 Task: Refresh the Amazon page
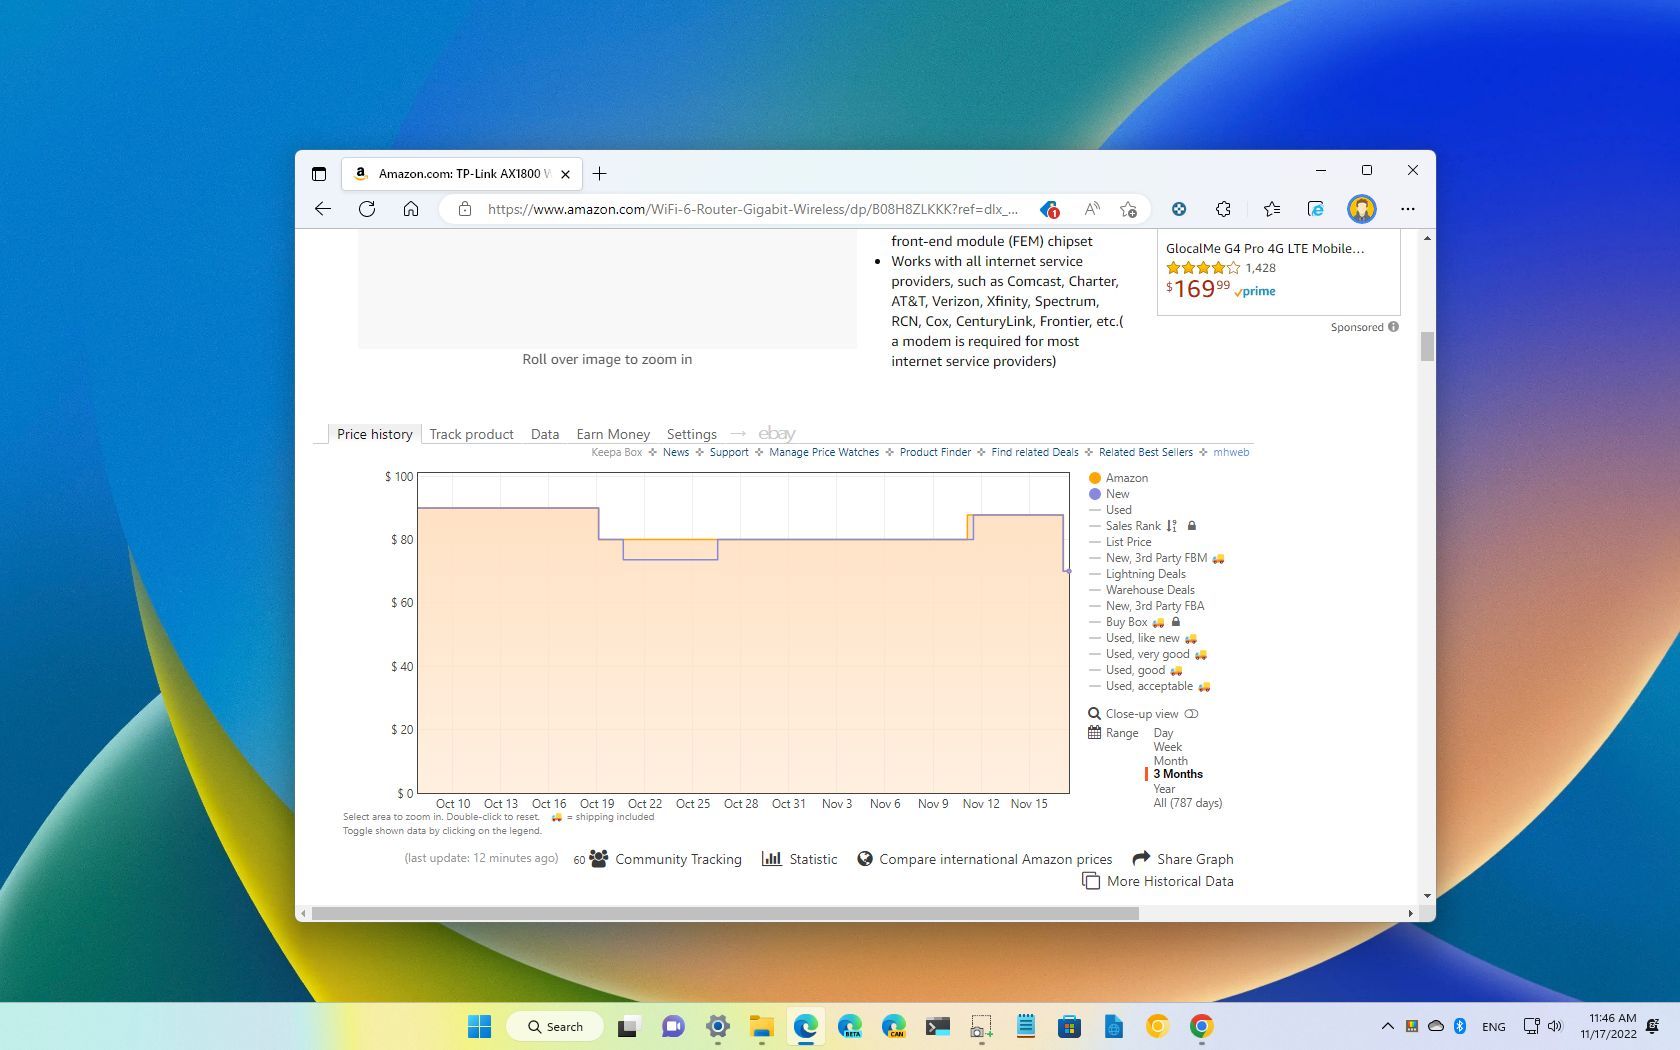click(x=366, y=209)
